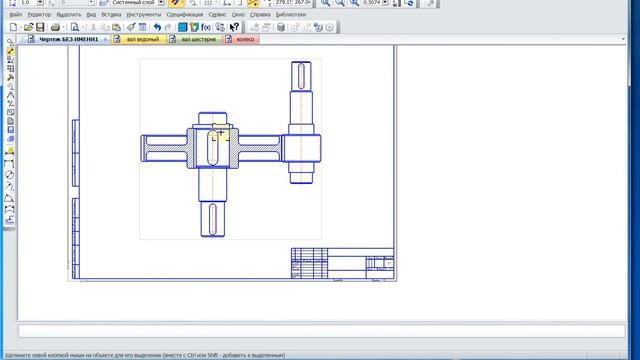Click the blue square panel icon in left toolbar

tap(10, 130)
